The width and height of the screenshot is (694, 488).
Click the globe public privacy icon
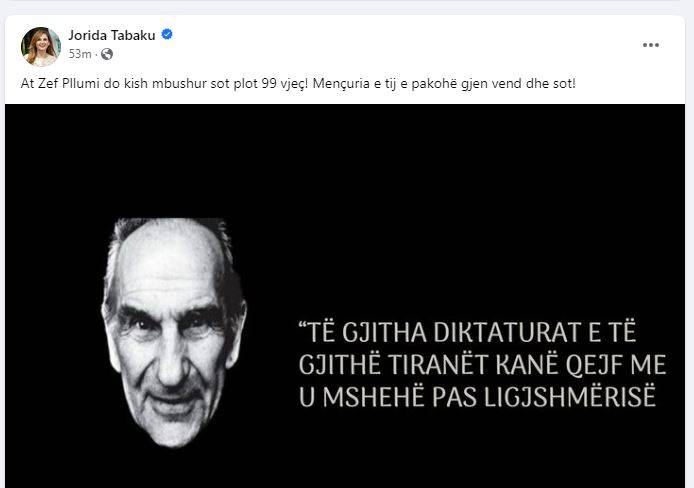point(107,54)
